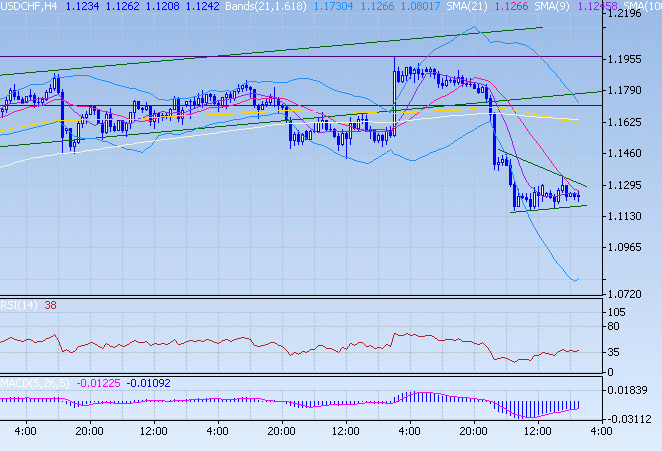Click the 1.1955 price axis label
Image resolution: width=662 pixels, height=451 pixels.
pos(625,59)
